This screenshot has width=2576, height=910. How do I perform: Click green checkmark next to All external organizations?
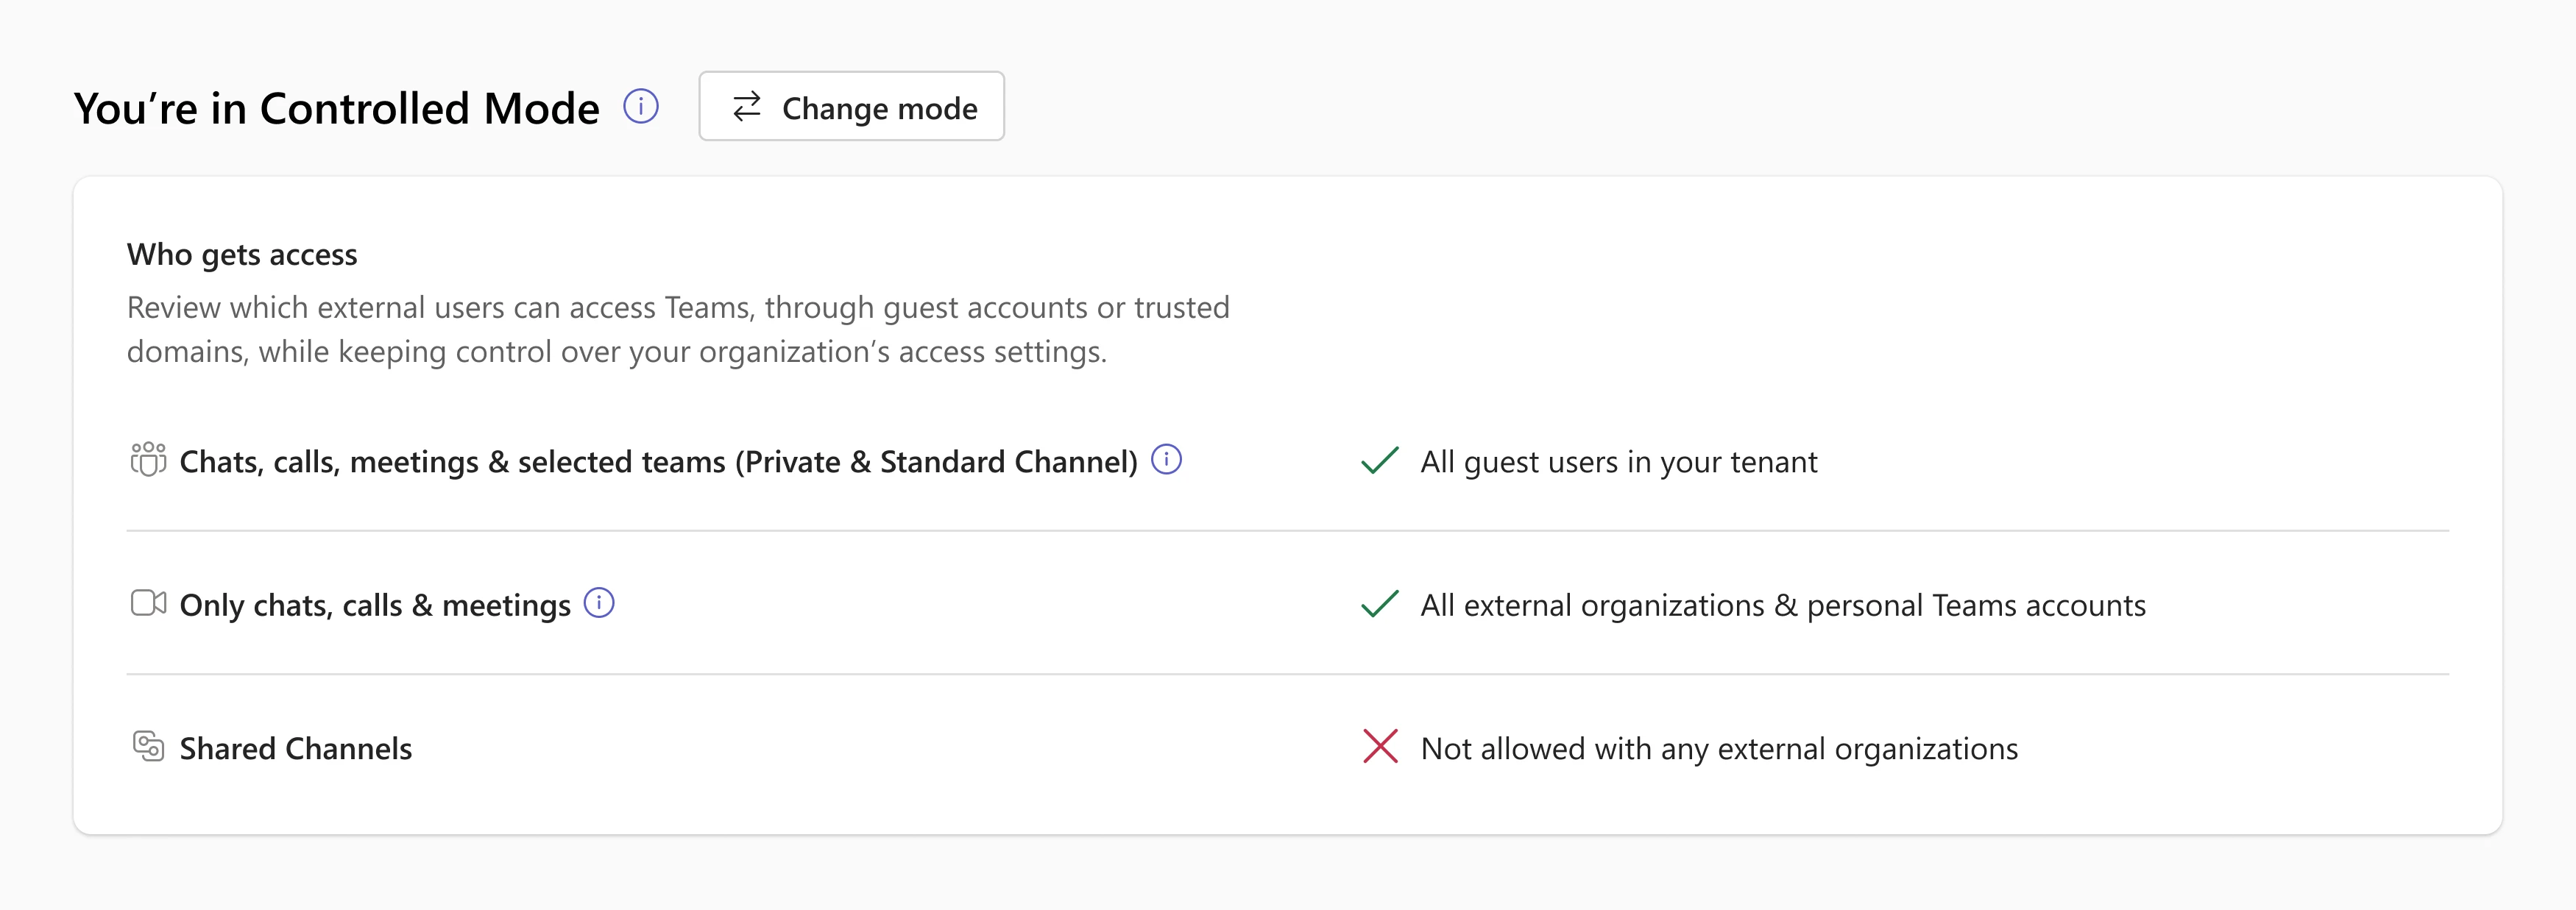[1380, 604]
